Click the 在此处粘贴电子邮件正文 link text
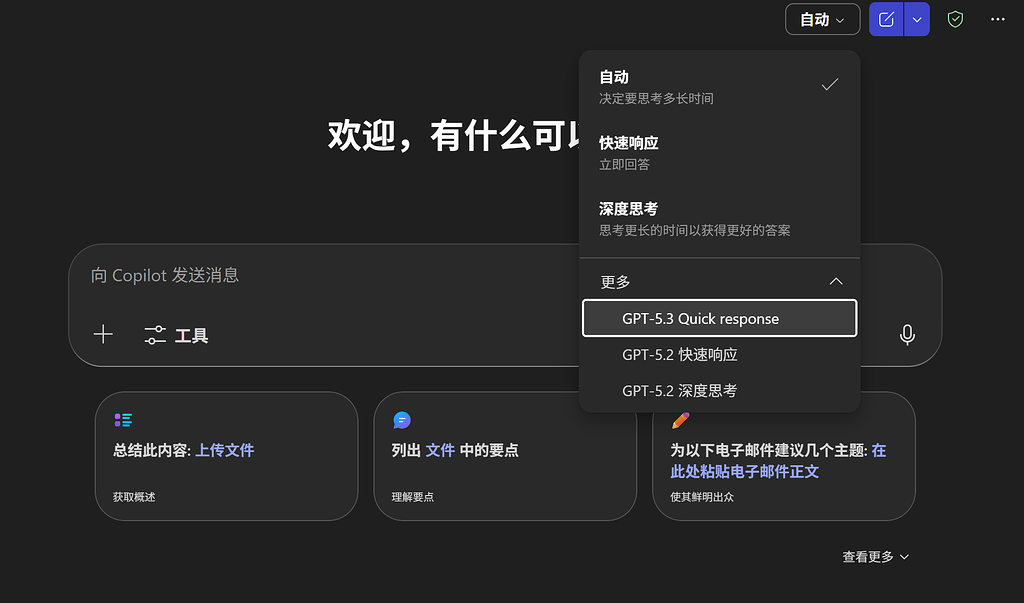The height and width of the screenshot is (603, 1024). [778, 461]
